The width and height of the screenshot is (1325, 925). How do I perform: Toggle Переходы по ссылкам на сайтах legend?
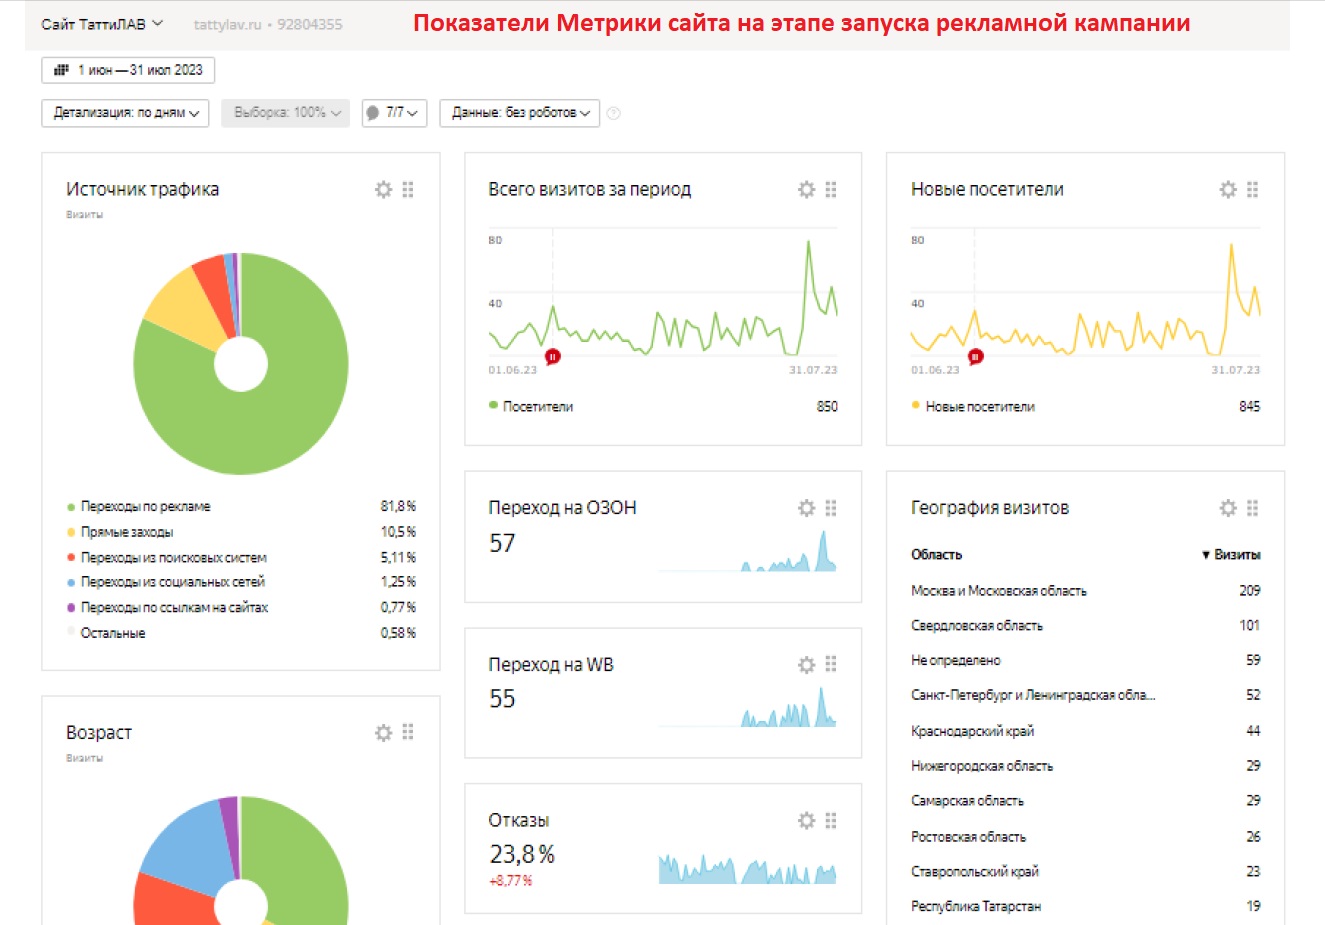(x=167, y=608)
